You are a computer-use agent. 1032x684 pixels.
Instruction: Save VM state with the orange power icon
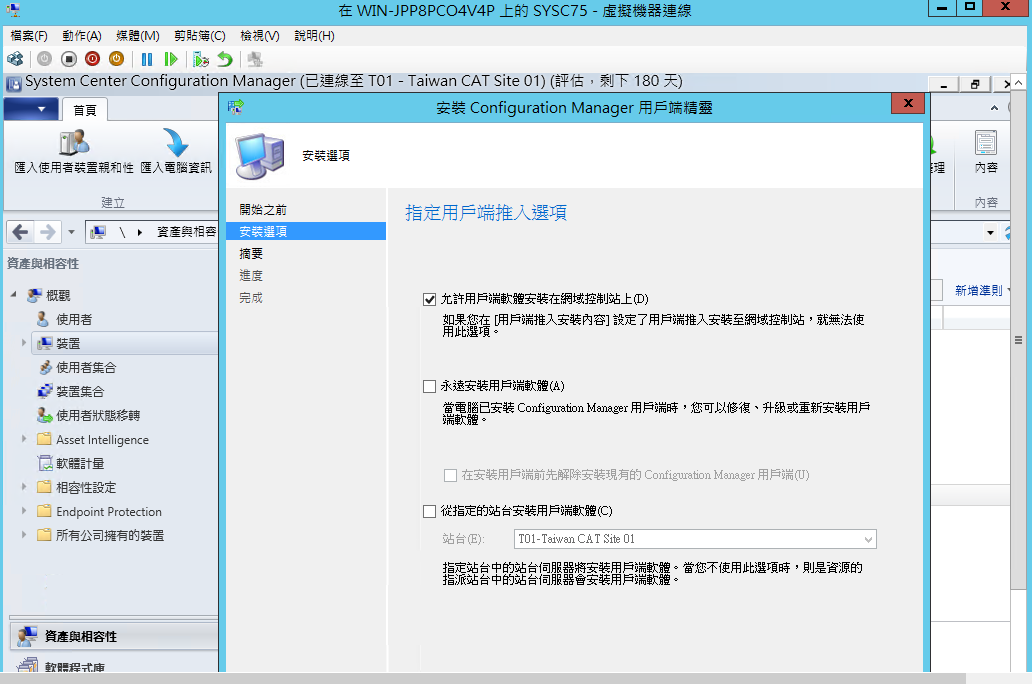116,59
